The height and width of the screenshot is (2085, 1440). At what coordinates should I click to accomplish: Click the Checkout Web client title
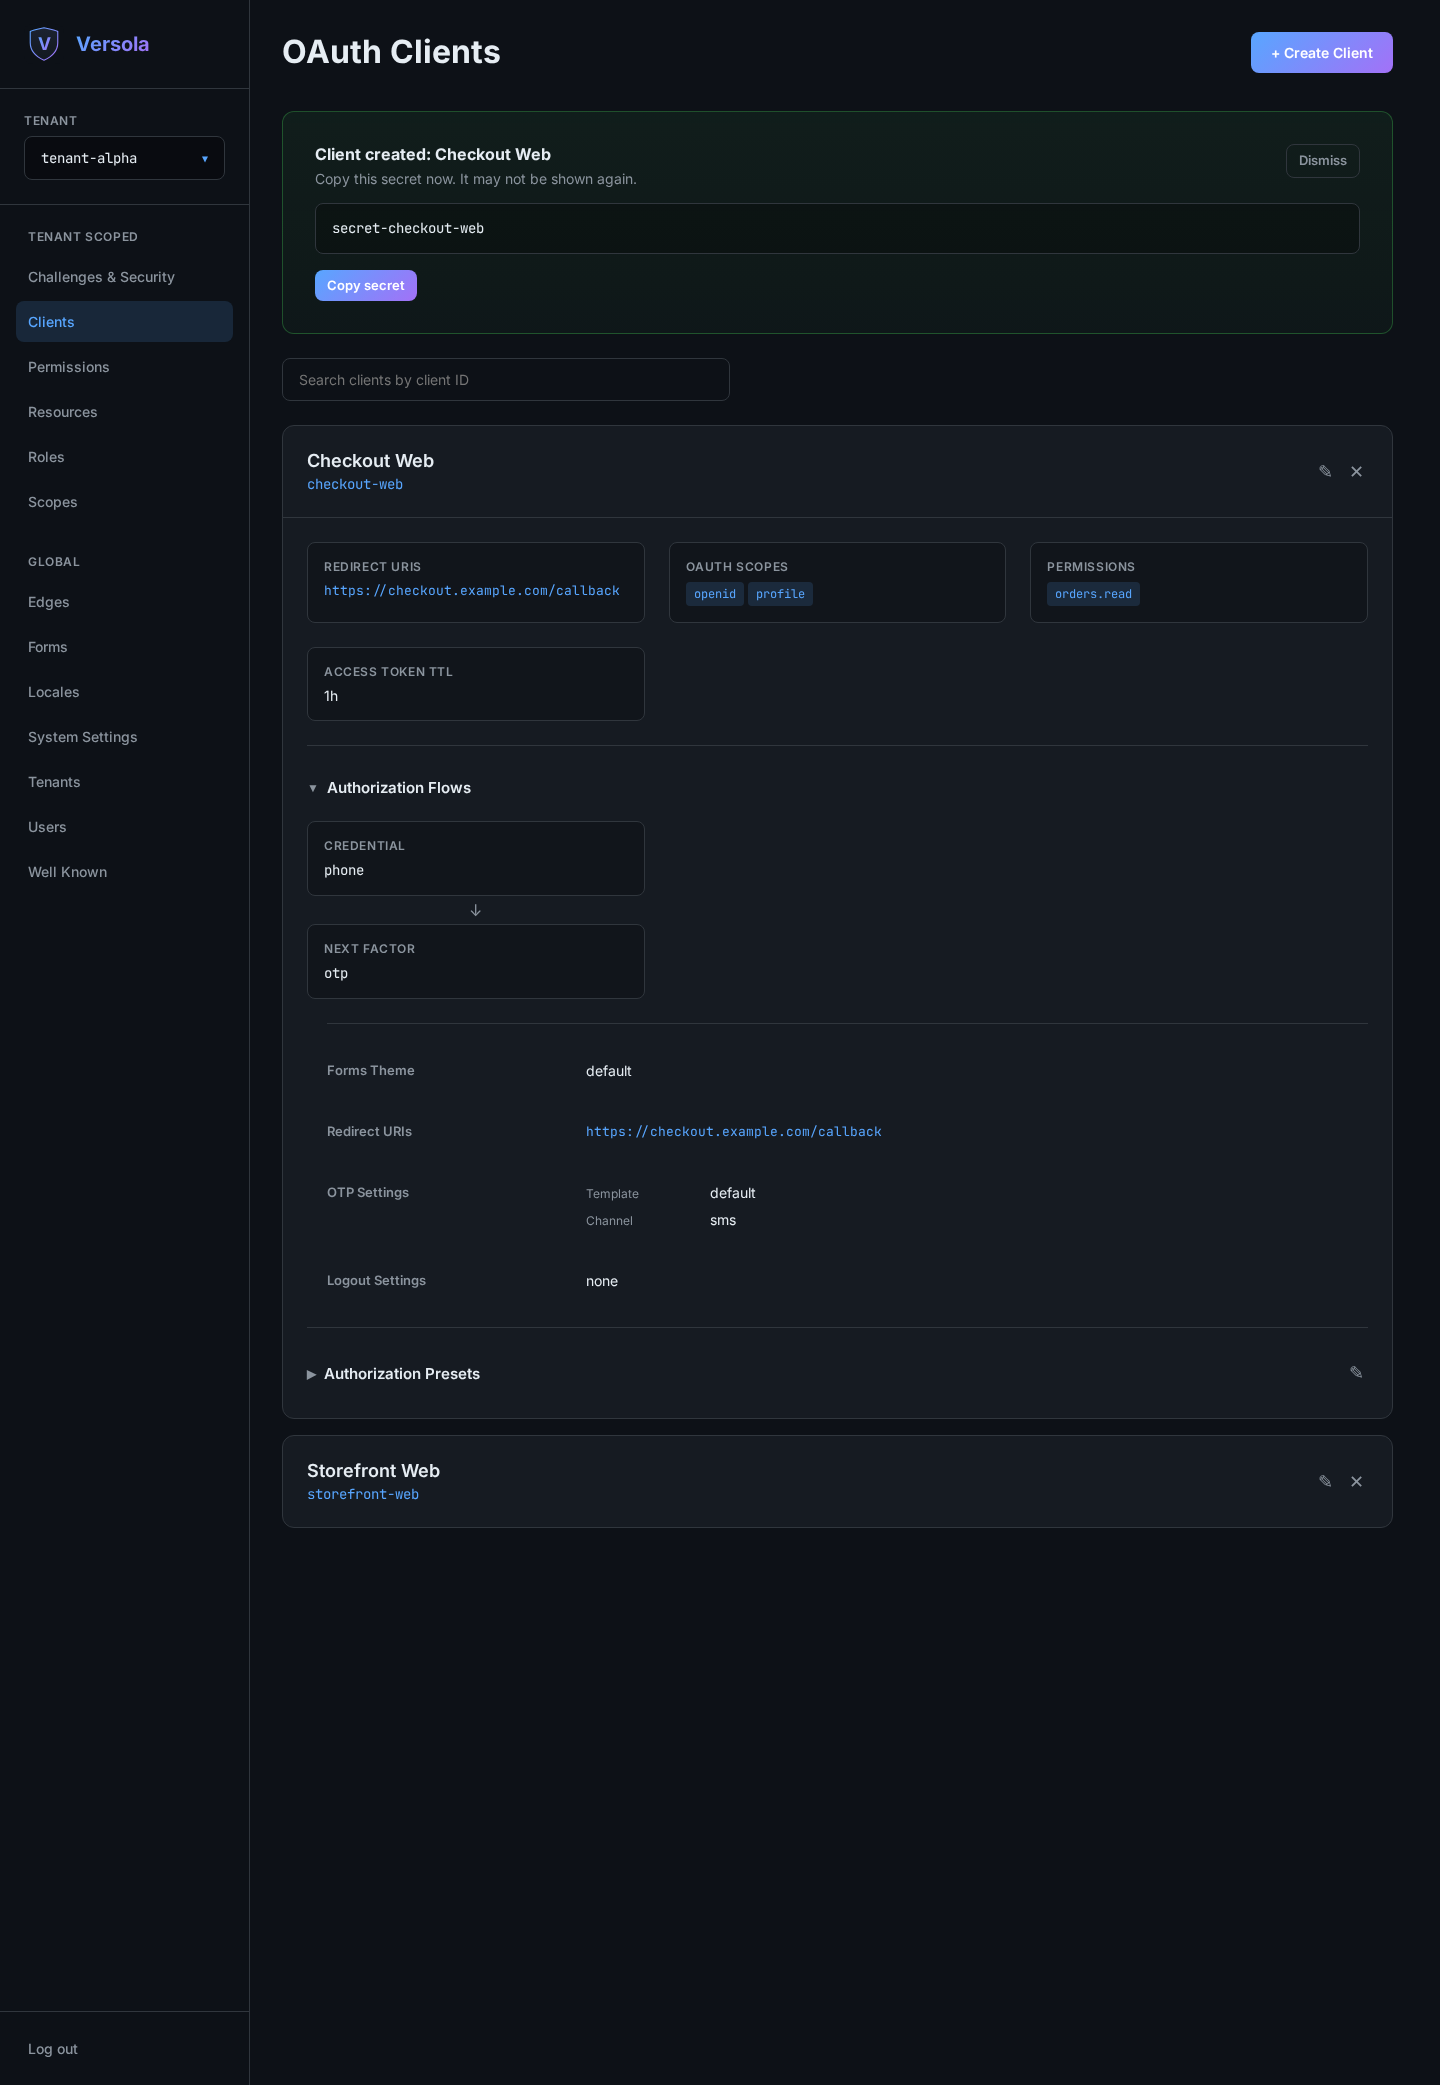370,461
